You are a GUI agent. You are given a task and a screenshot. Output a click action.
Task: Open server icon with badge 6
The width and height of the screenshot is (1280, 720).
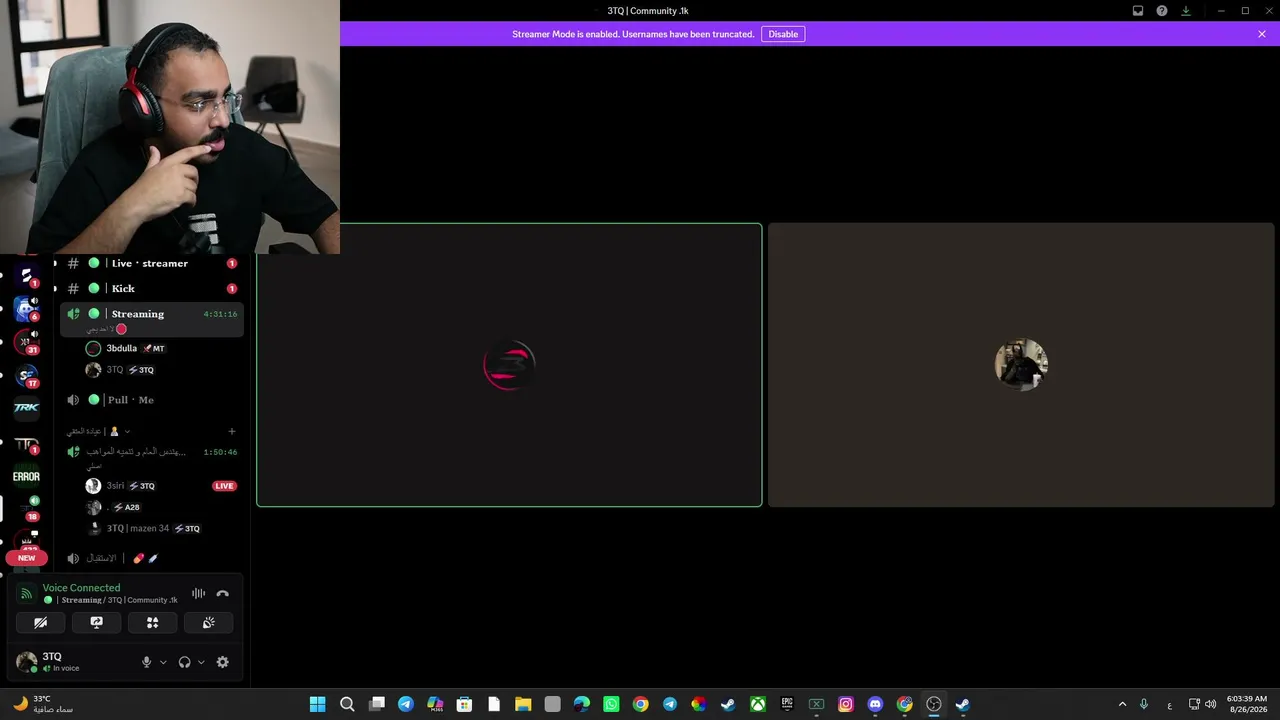27,309
